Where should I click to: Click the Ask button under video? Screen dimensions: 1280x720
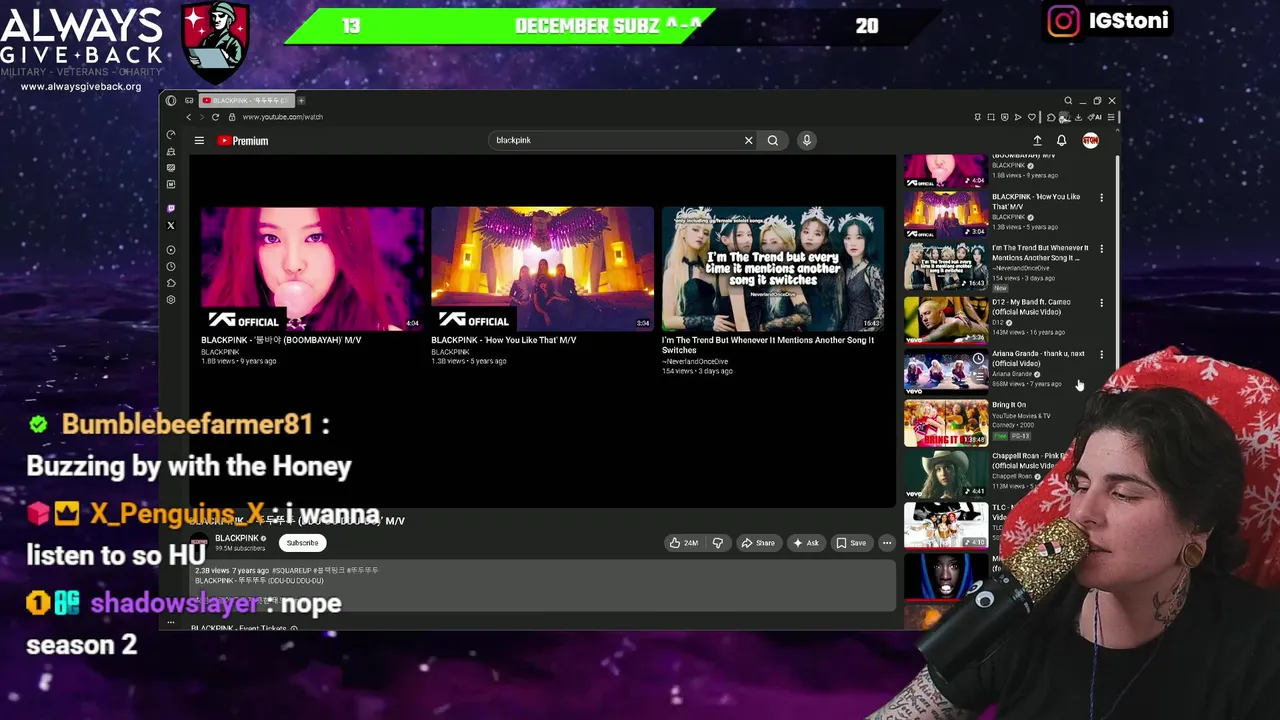pos(806,543)
